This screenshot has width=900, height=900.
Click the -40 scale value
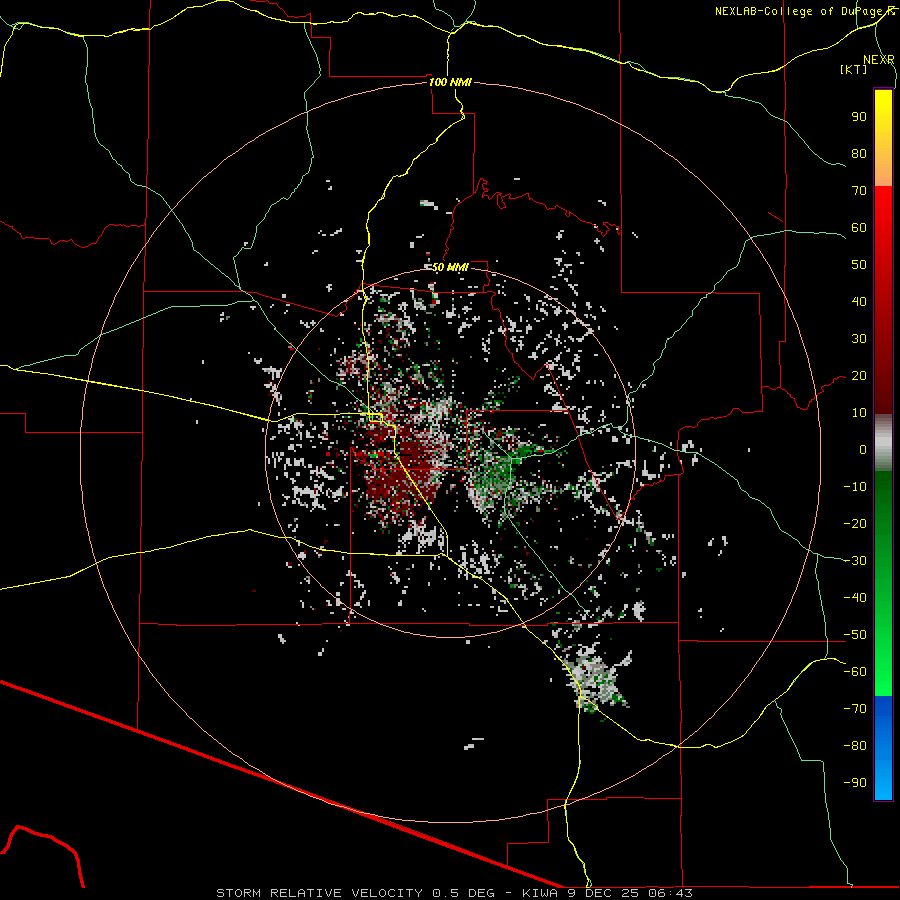point(855,598)
